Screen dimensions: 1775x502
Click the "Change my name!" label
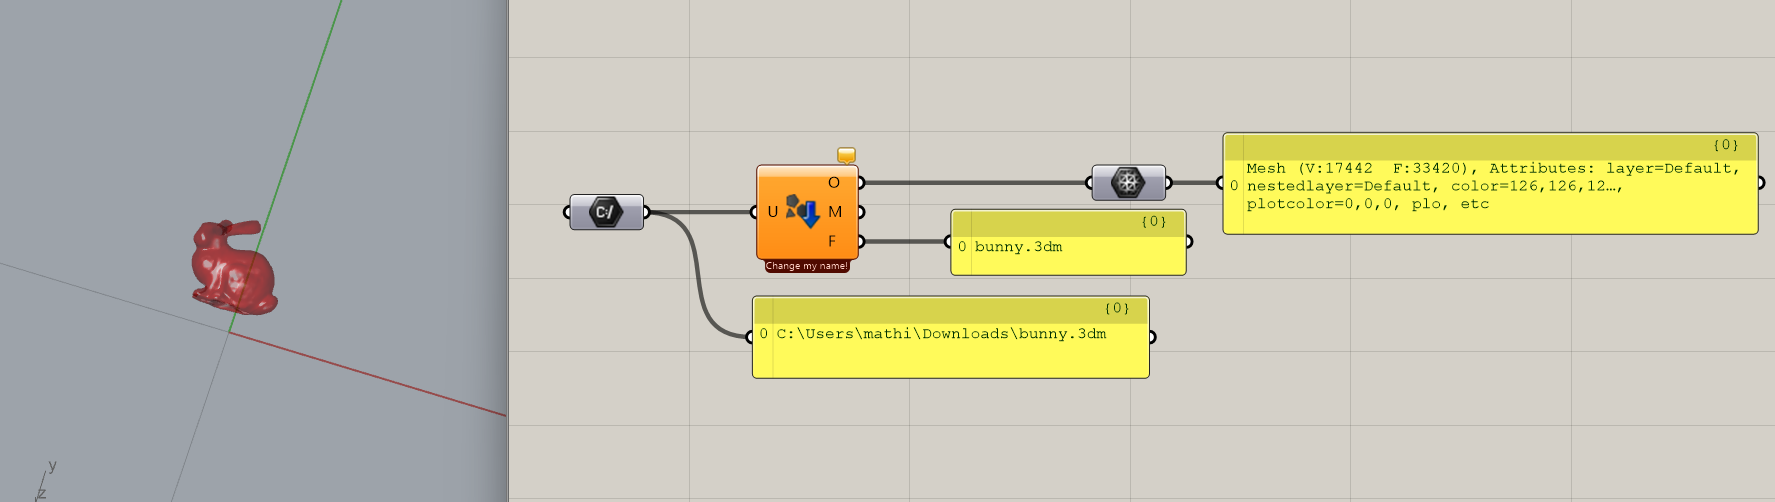point(807,266)
